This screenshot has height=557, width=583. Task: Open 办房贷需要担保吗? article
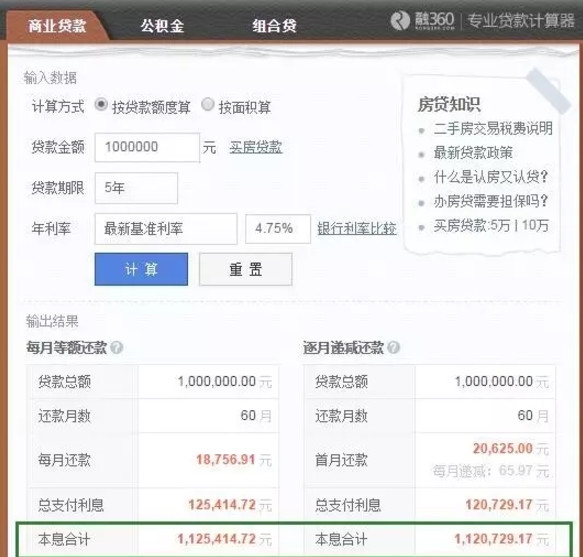click(491, 202)
